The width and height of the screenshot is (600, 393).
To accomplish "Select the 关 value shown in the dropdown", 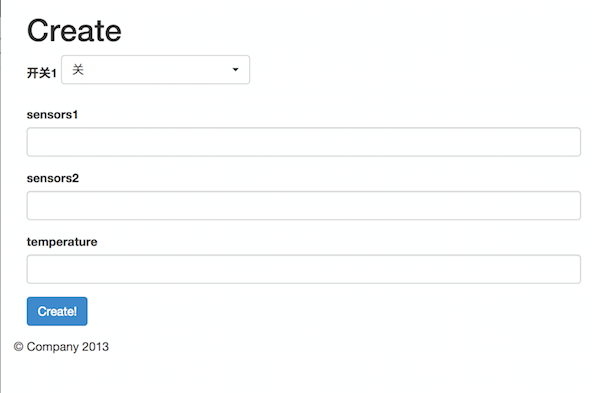I will (78, 69).
